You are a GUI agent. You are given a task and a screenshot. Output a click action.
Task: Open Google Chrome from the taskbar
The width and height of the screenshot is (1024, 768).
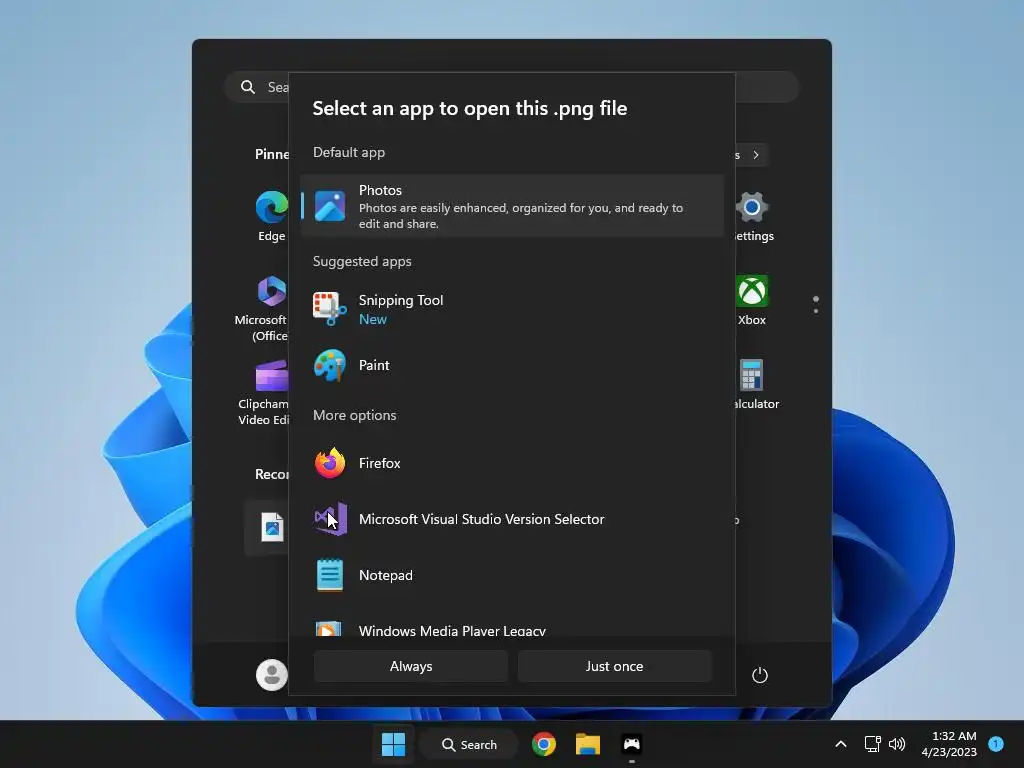click(x=543, y=744)
